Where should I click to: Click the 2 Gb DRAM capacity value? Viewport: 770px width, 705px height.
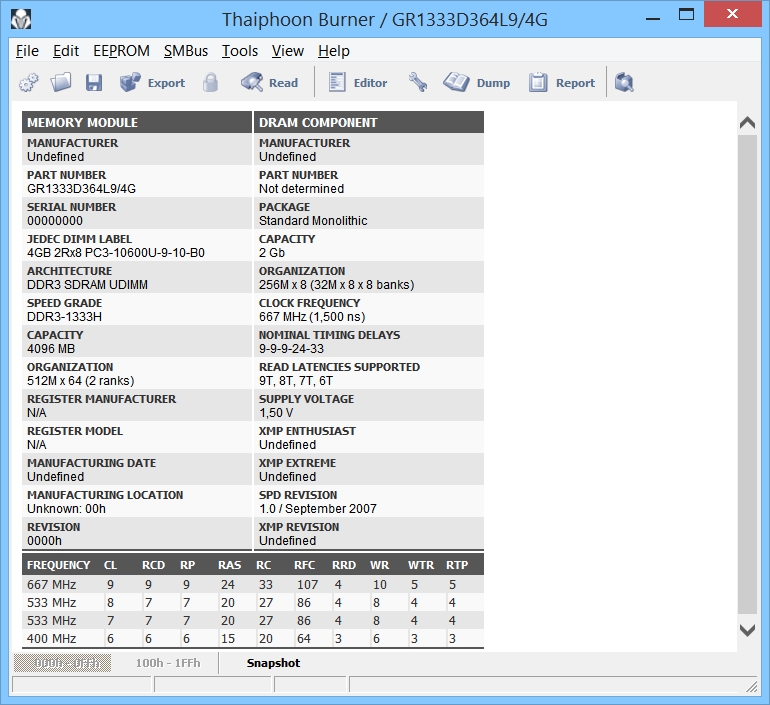click(272, 252)
